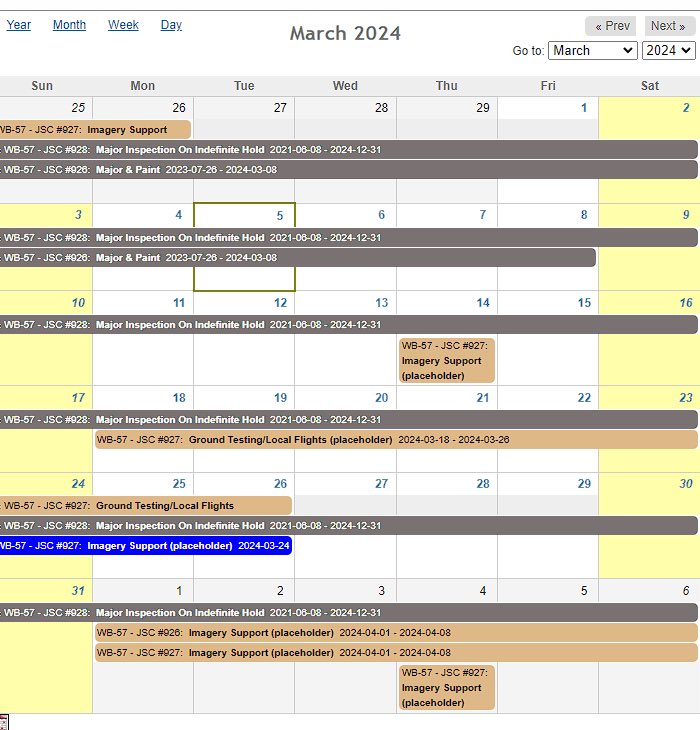Open the Month view link
Screen dimensions: 700x730
point(69,25)
